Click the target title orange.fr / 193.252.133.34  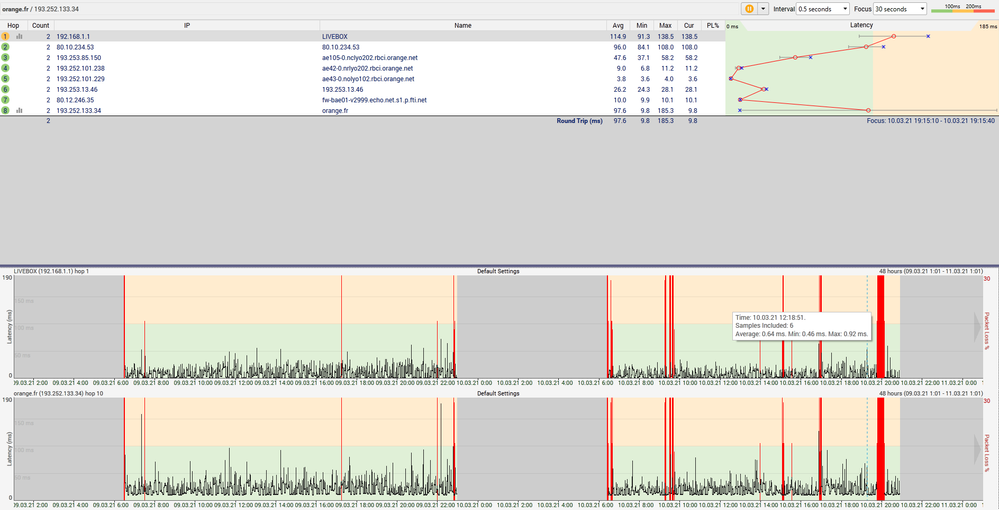[41, 9]
